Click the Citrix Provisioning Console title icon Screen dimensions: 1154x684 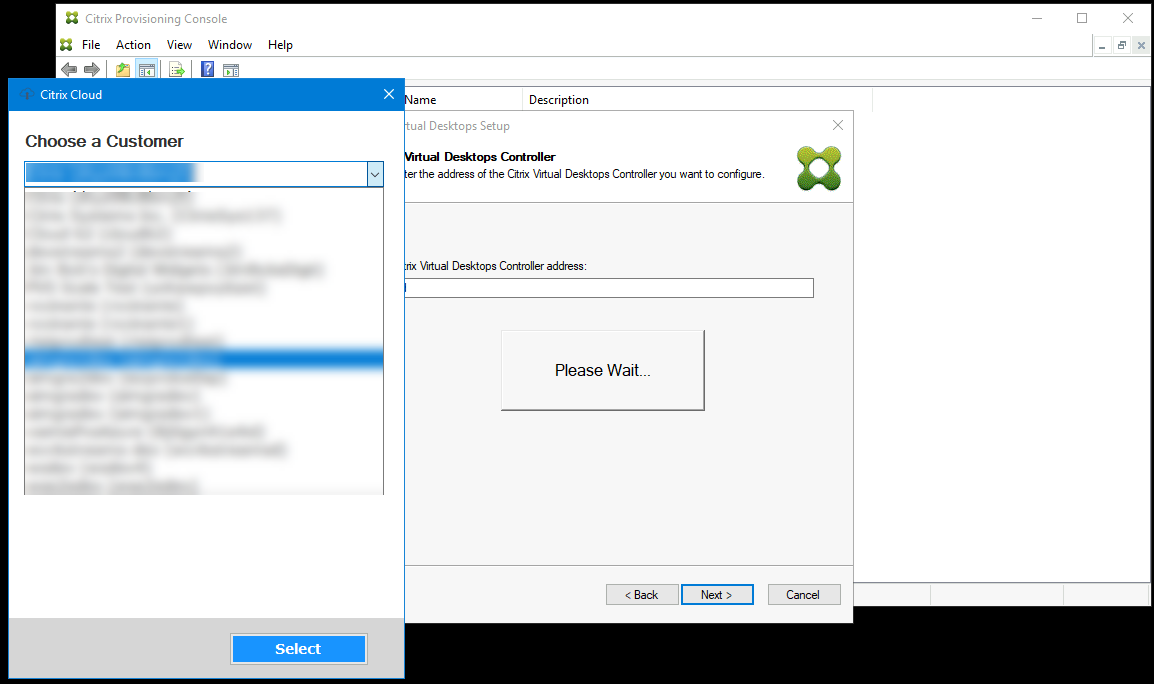pyautogui.click(x=72, y=18)
